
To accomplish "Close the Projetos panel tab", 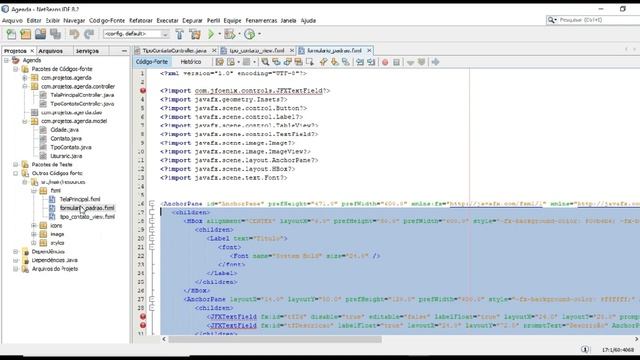I will click(32, 51).
